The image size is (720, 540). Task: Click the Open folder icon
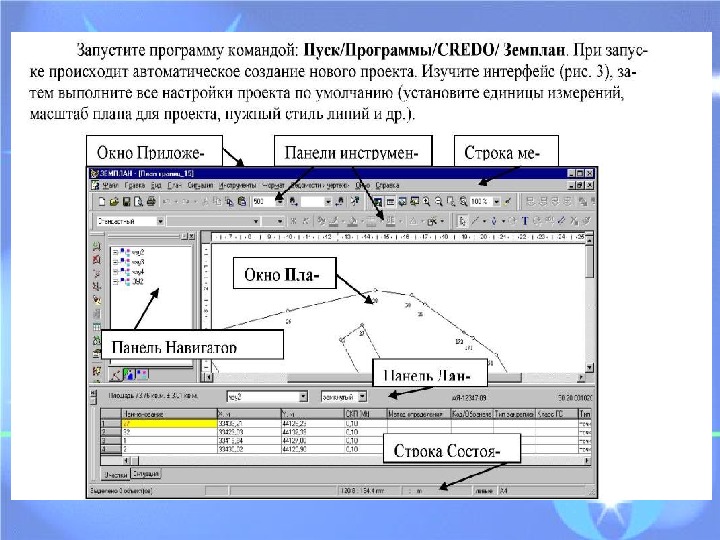pos(114,201)
